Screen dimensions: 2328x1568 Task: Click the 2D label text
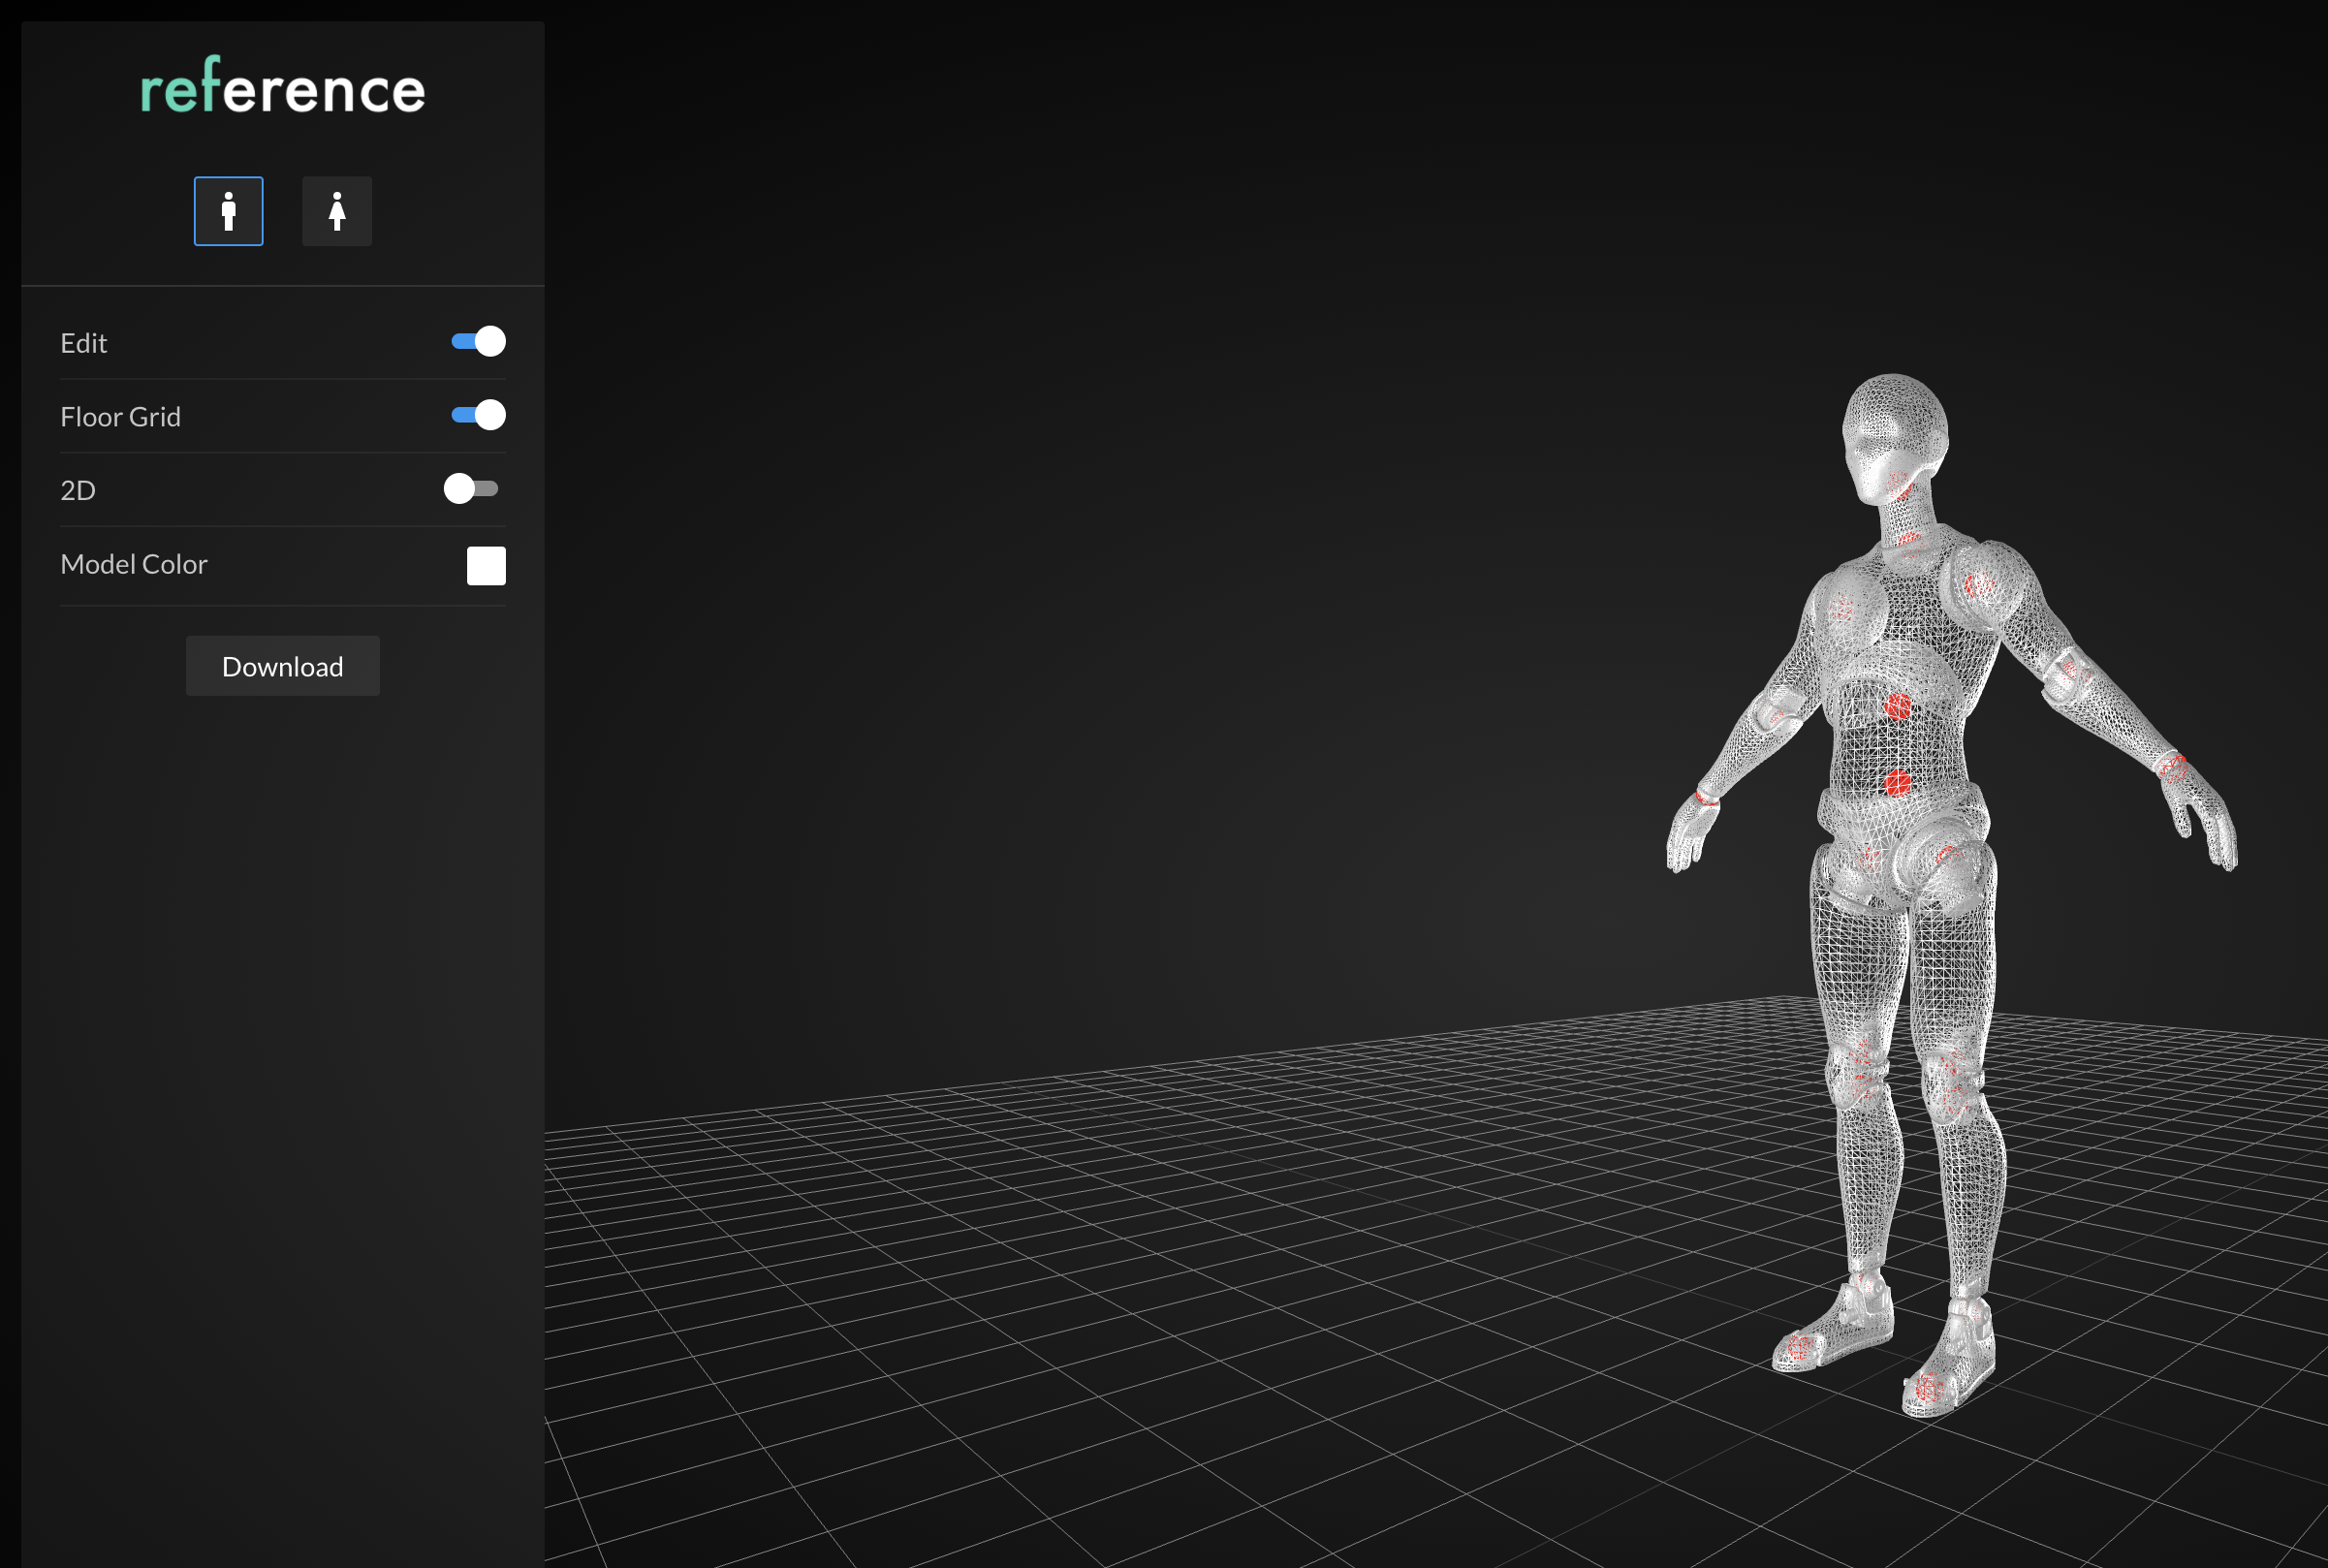pyautogui.click(x=77, y=490)
